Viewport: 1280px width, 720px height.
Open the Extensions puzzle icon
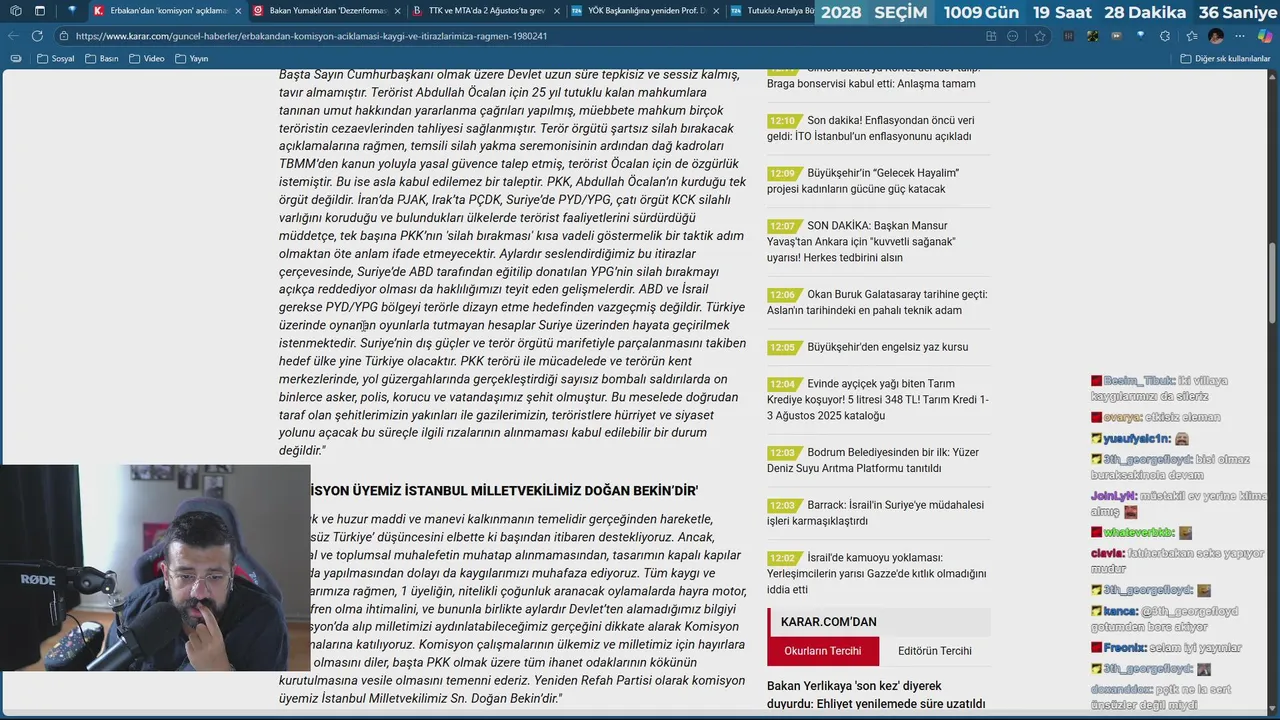point(1166,36)
